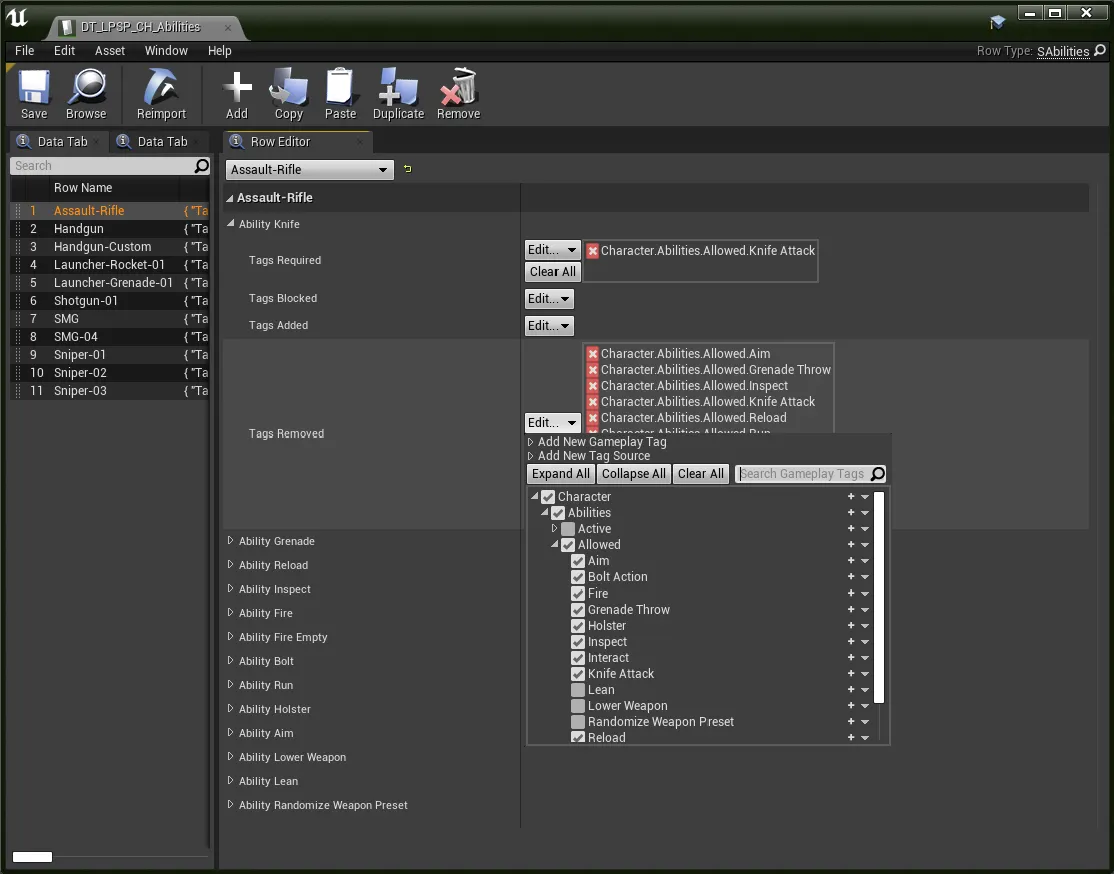1114x874 pixels.
Task: Enable the Lean tag checkbox
Action: [x=578, y=690]
